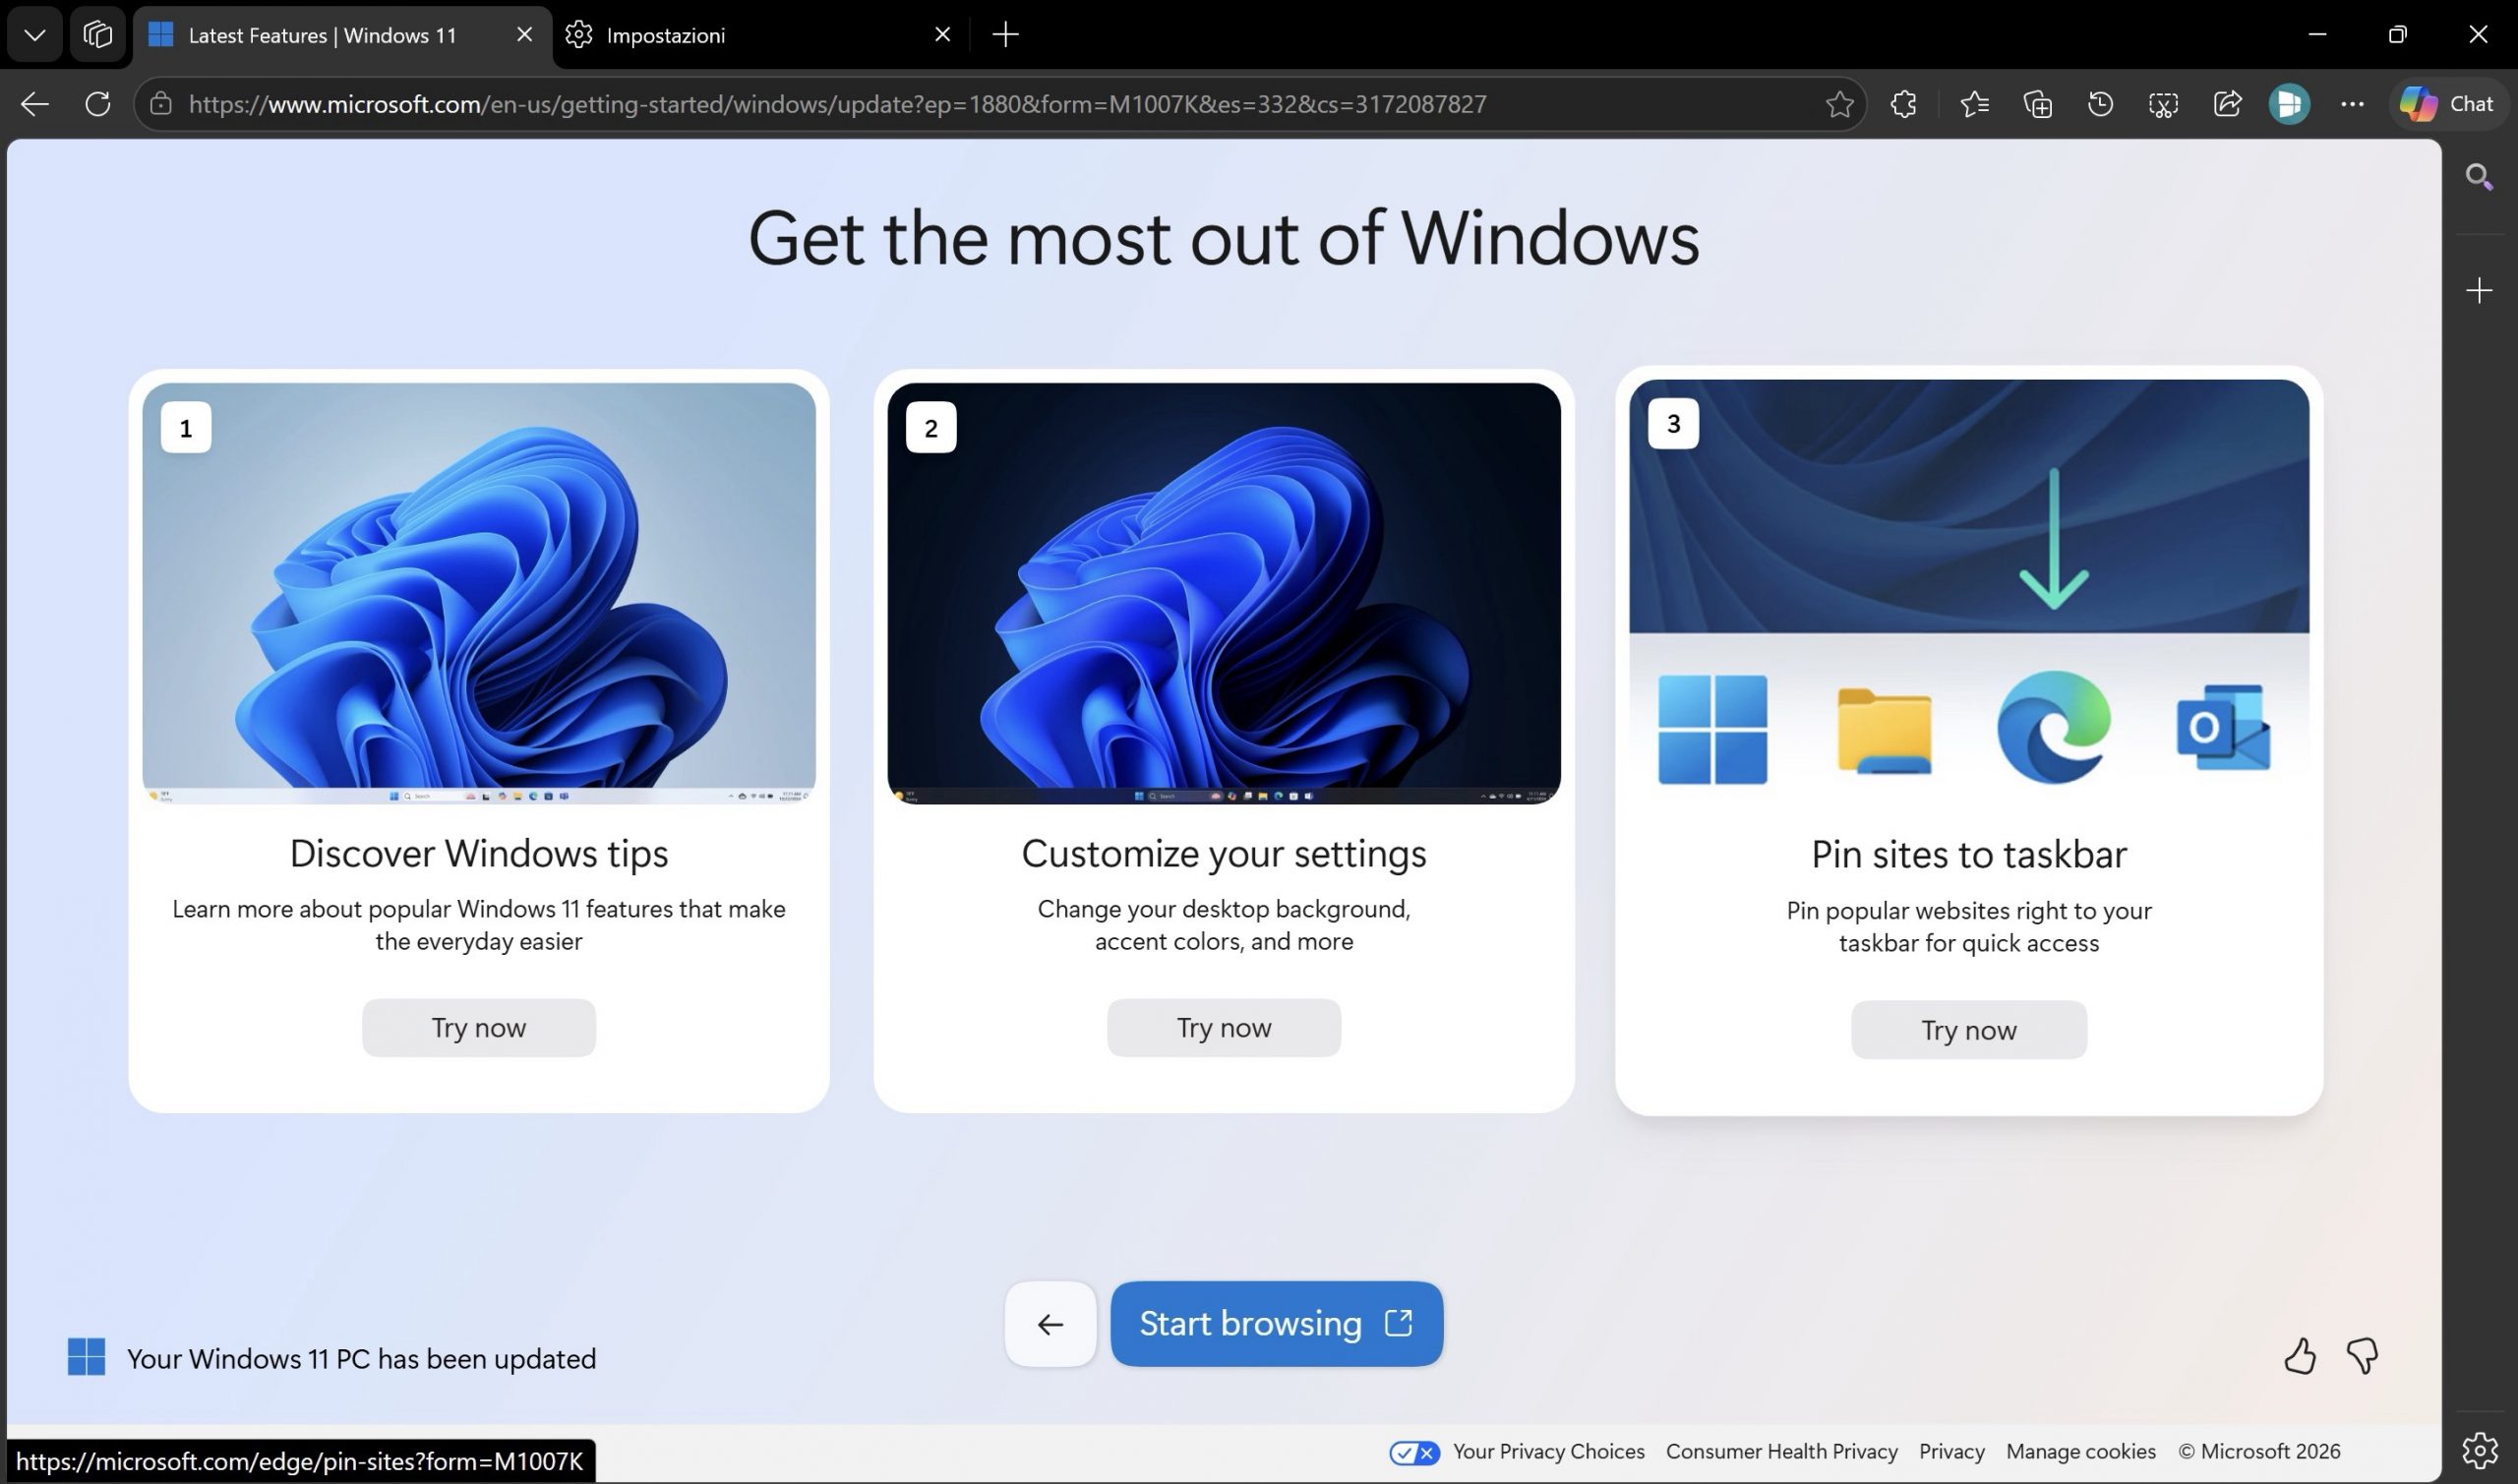Try now under Customize your settings
2518x1484 pixels.
1224,1028
